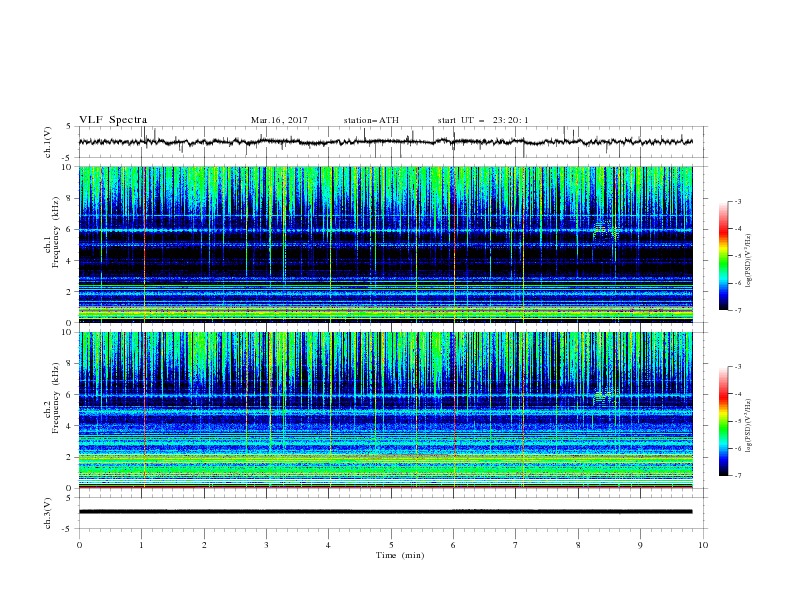Select the ch.1 "Frequency (kHz)" axis label
This screenshot has height=612, width=792.
click(56, 232)
